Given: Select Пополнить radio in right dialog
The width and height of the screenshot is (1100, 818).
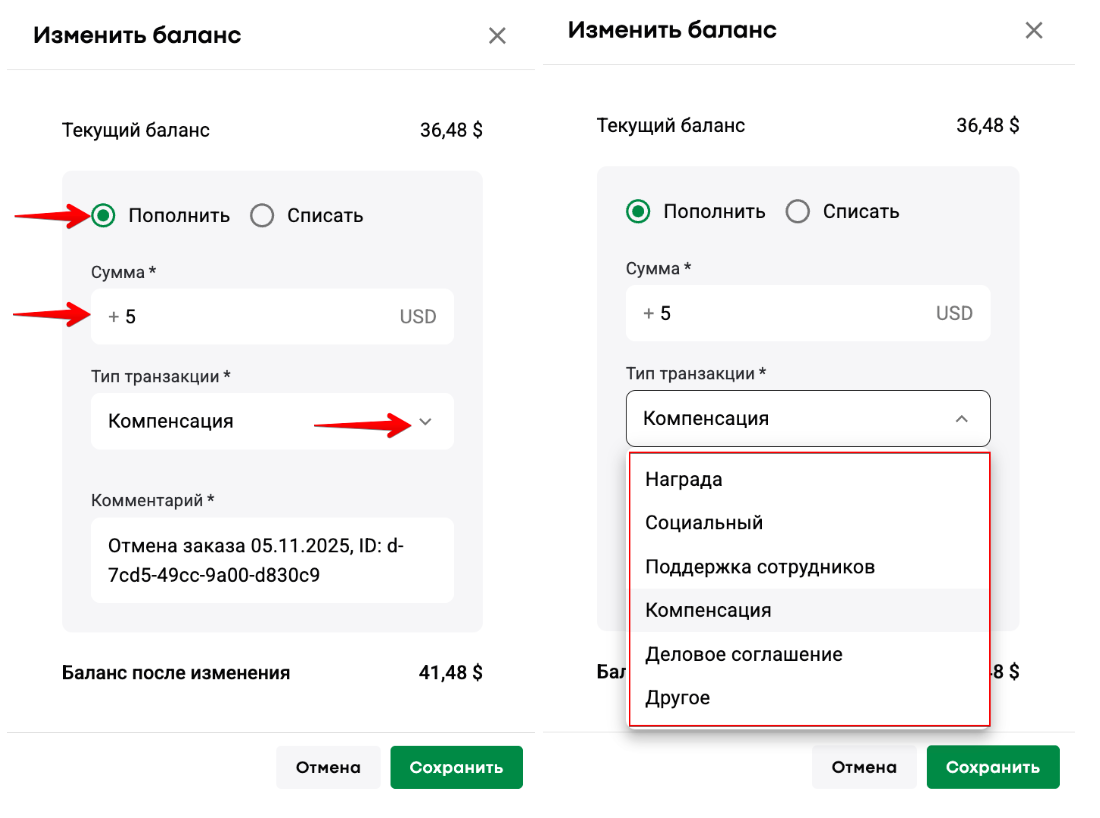Looking at the screenshot, I should tap(638, 211).
